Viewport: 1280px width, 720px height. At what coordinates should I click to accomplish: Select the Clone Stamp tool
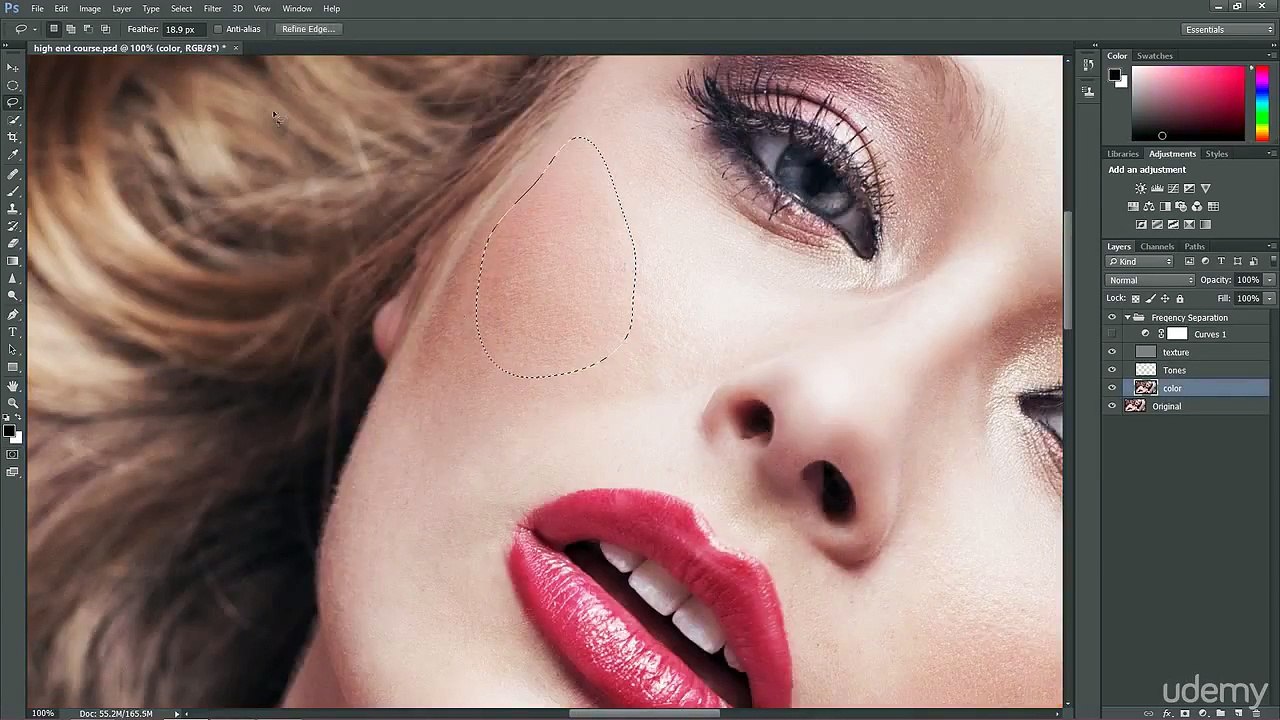[13, 209]
